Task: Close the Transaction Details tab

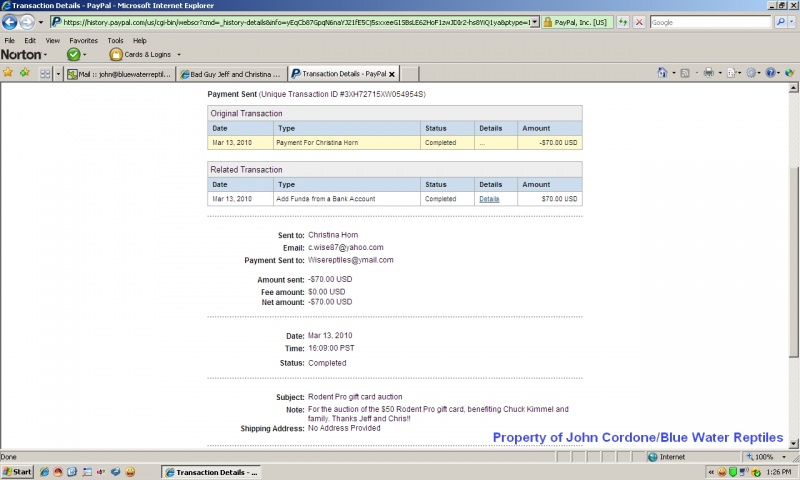Action: click(x=392, y=74)
